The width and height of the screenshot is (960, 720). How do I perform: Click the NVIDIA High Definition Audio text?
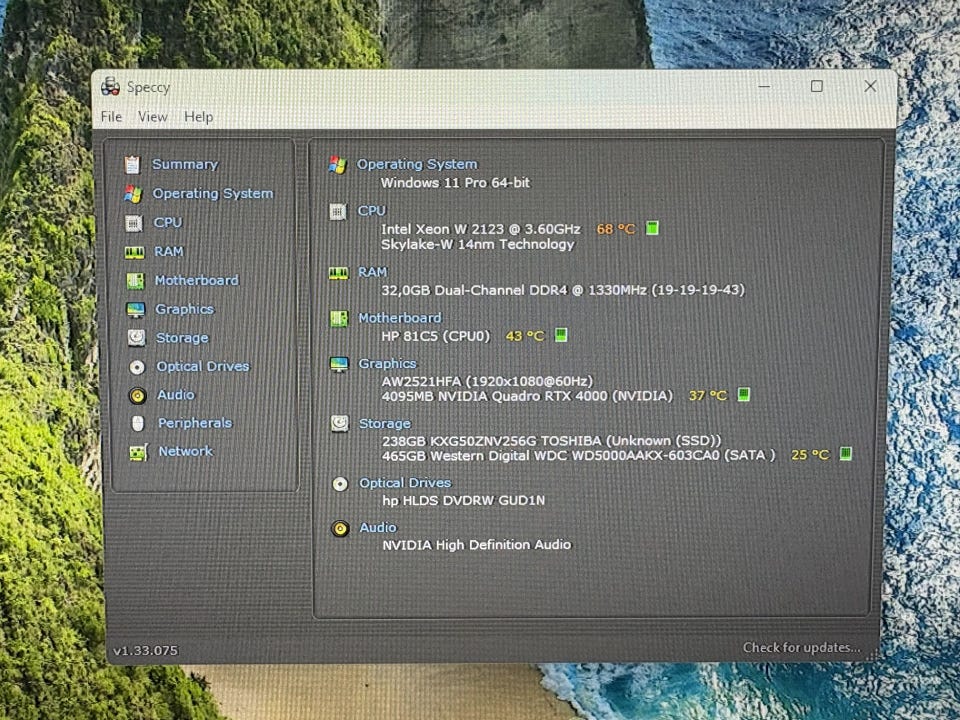click(477, 544)
